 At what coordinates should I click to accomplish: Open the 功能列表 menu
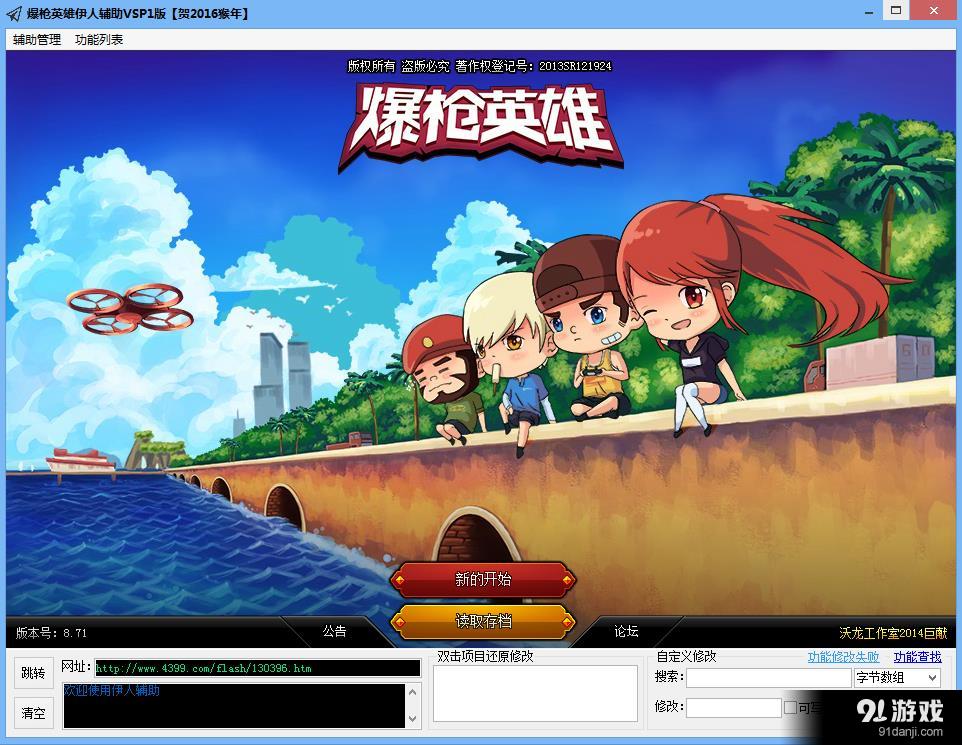tap(99, 40)
